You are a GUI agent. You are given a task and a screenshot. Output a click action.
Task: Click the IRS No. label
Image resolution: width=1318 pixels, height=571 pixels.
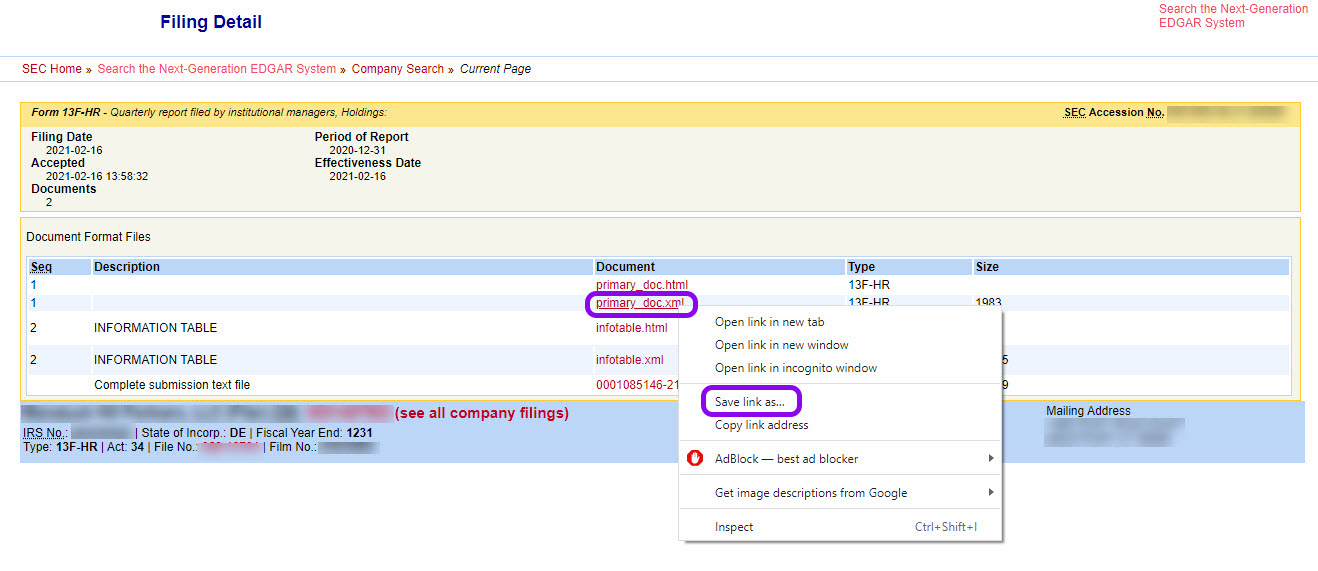coord(46,433)
